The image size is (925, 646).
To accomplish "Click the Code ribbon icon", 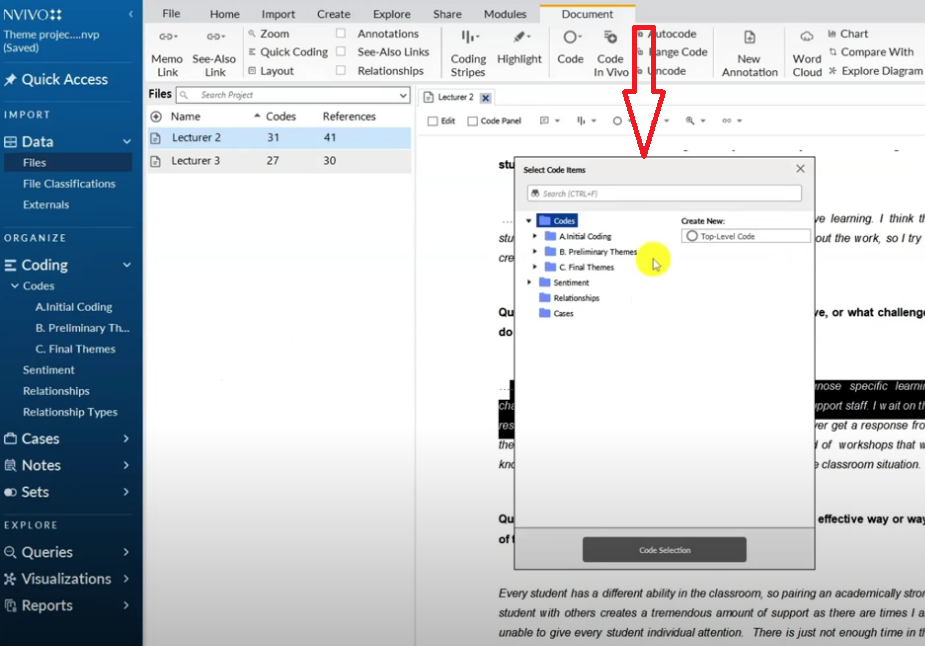I will tap(570, 47).
